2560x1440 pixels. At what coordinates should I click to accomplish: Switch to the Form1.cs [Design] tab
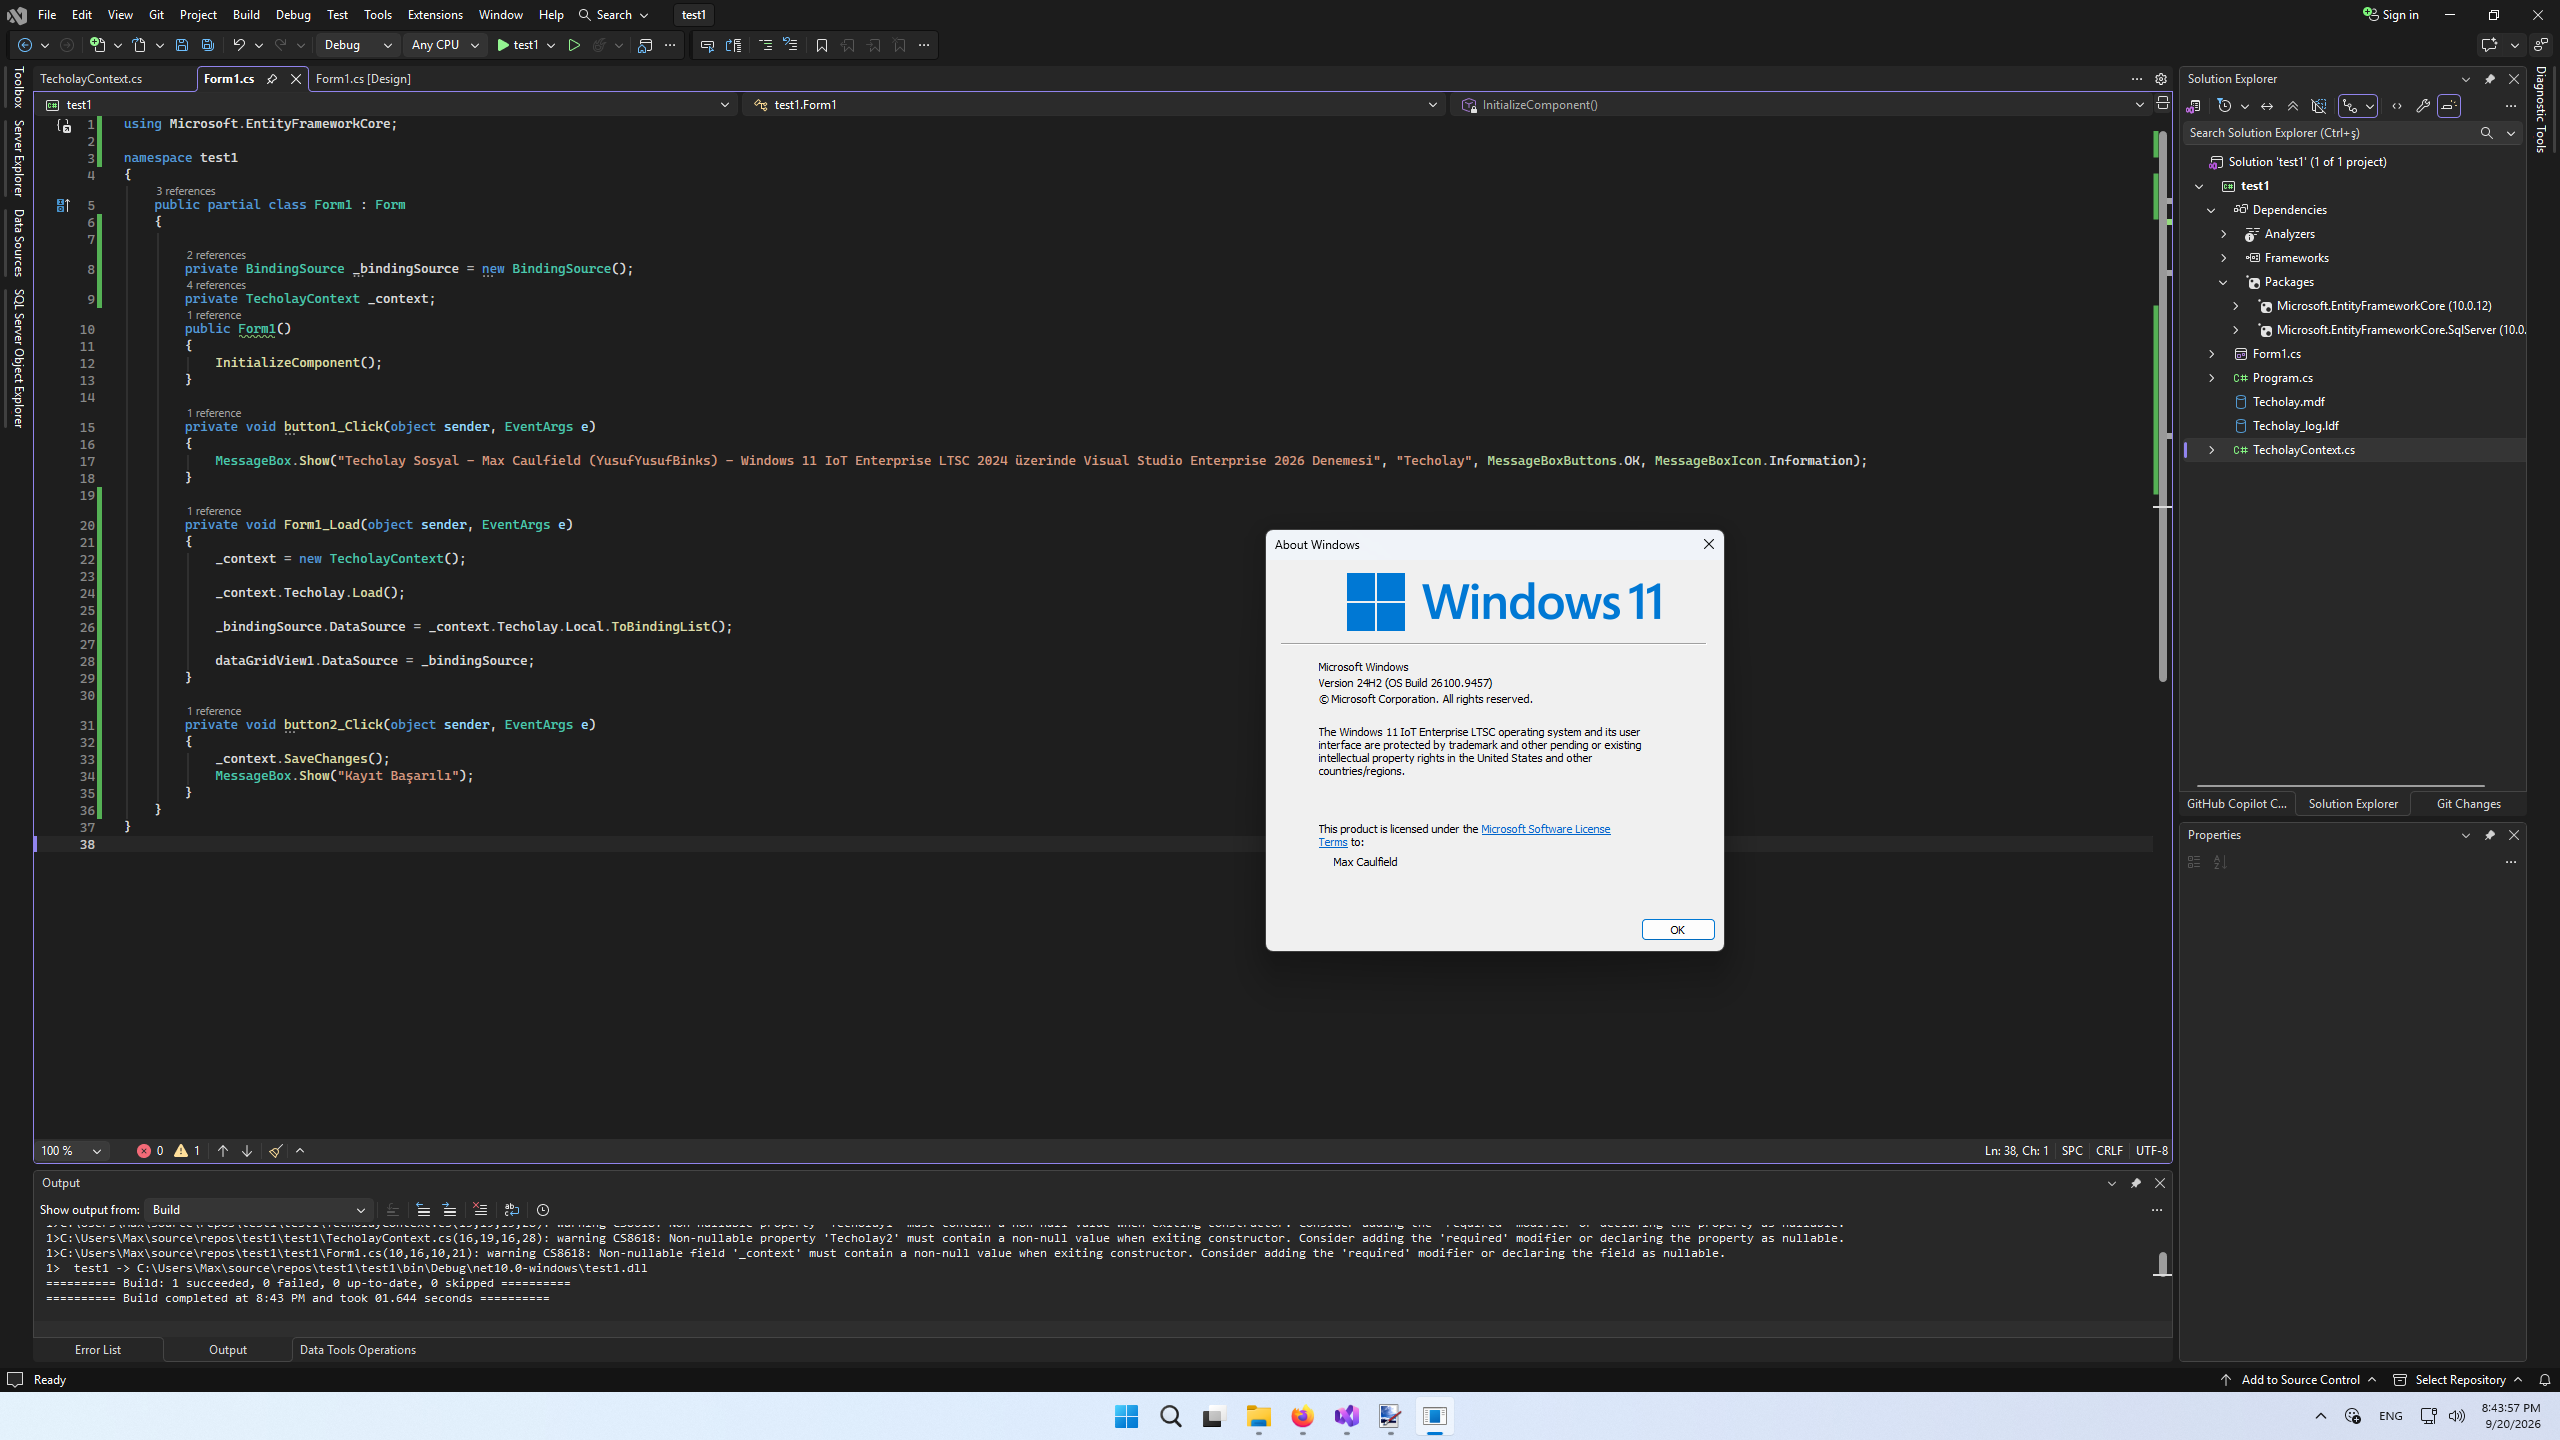tap(363, 79)
